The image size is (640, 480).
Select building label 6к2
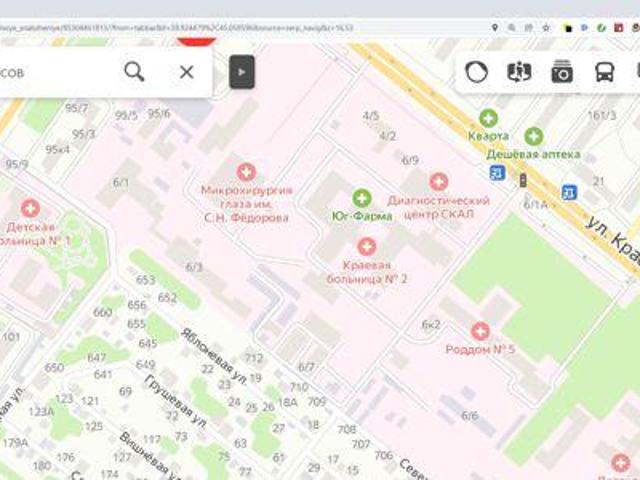(431, 324)
